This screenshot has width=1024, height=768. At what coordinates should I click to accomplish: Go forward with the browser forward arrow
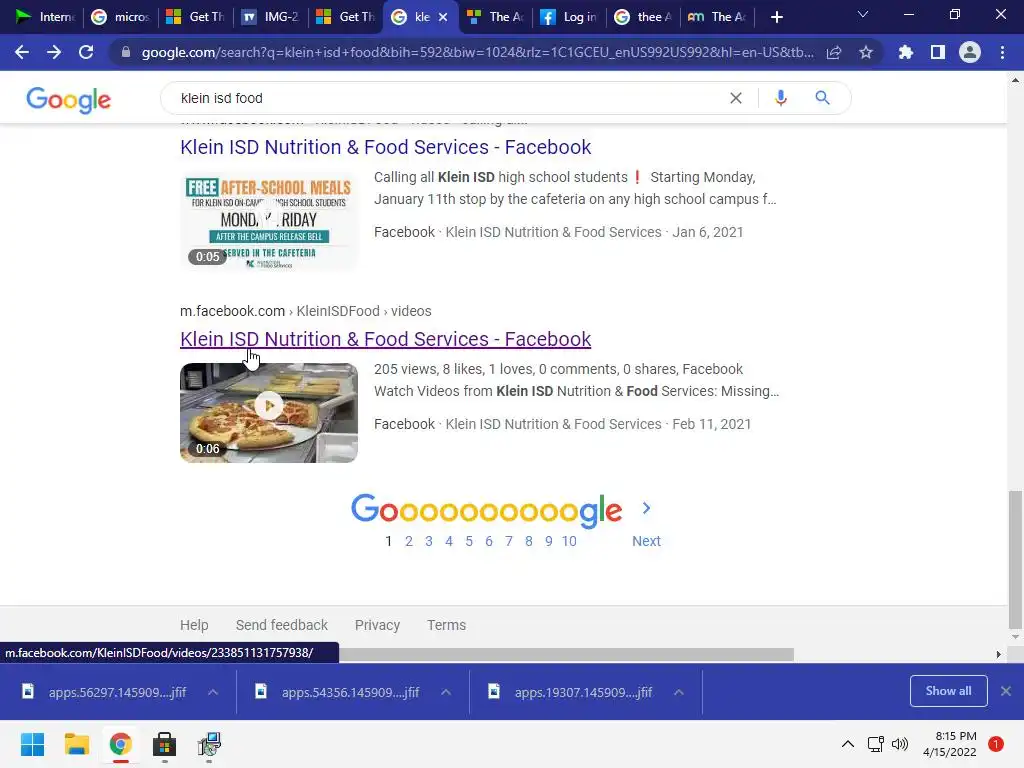[54, 52]
